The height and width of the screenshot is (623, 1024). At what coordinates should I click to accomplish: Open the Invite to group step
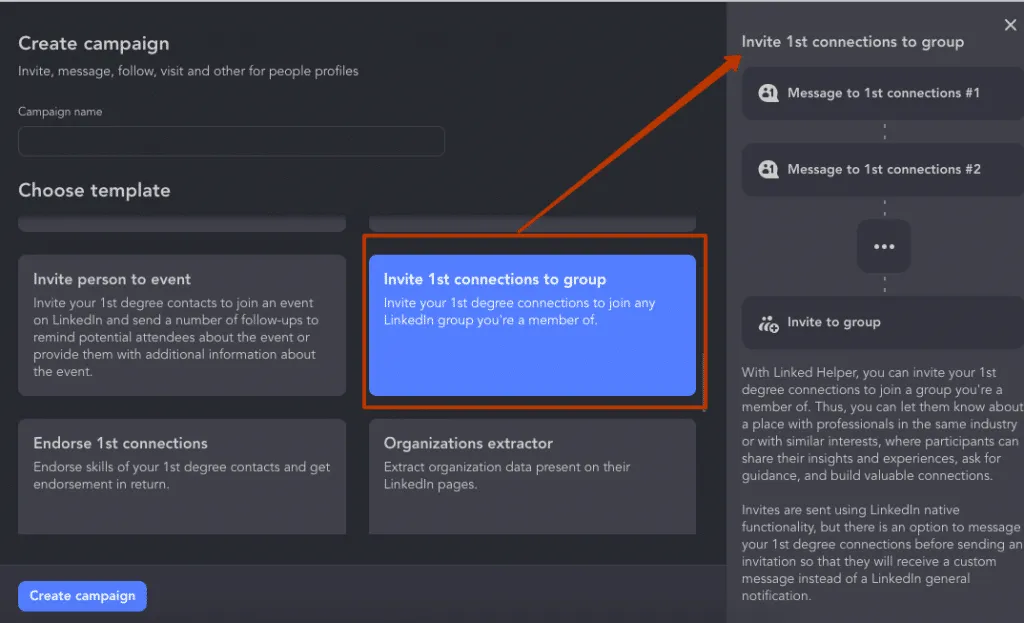[x=882, y=322]
